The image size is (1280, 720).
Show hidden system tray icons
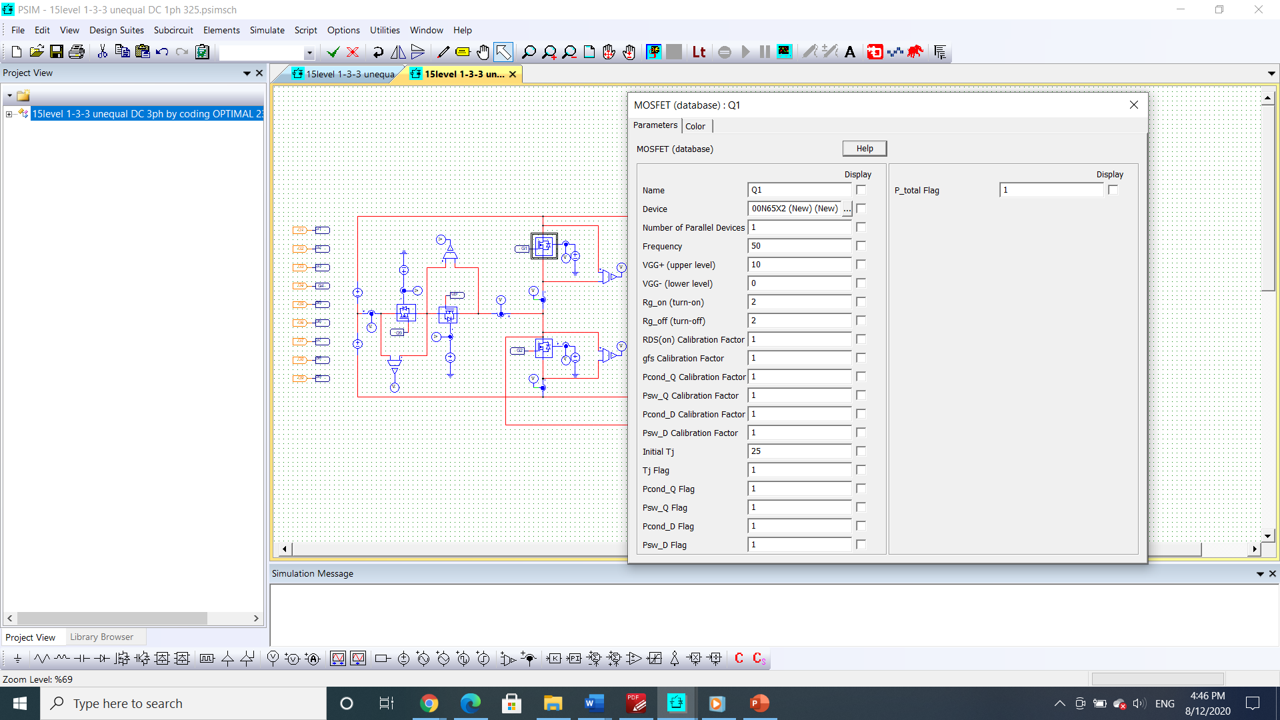click(1060, 704)
